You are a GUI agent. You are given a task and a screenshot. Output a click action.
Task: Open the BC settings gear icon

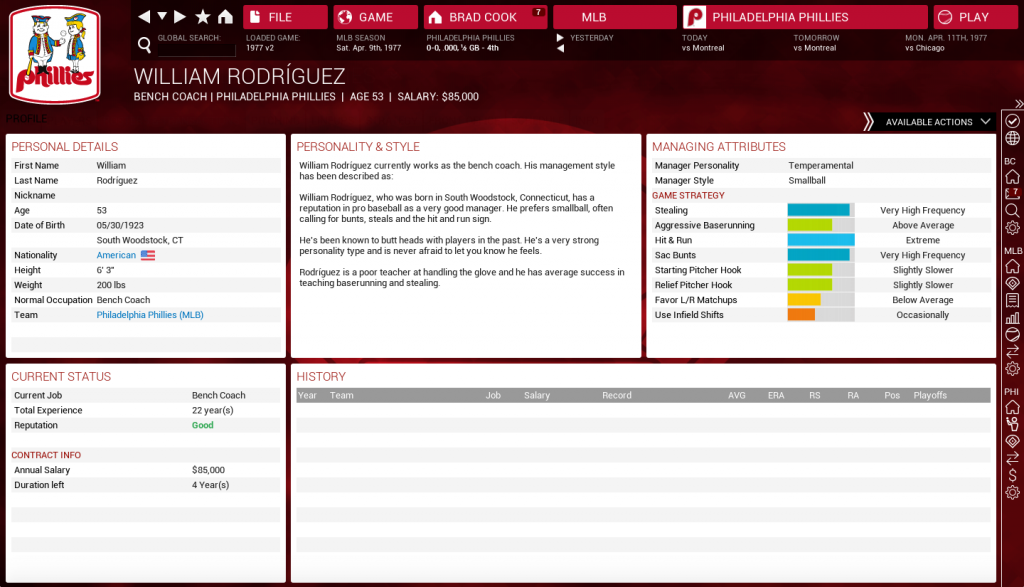tap(1012, 228)
